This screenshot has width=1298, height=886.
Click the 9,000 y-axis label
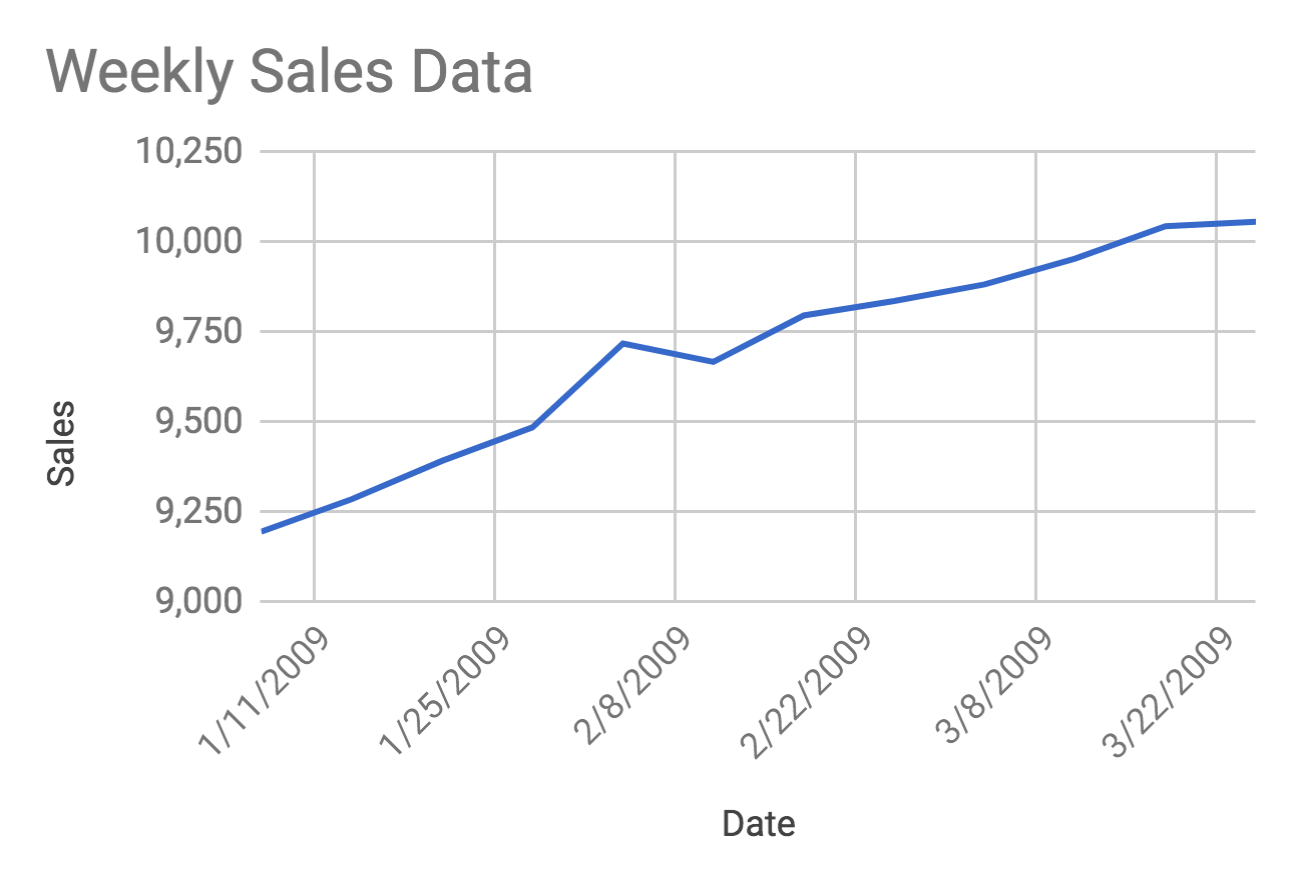(188, 602)
